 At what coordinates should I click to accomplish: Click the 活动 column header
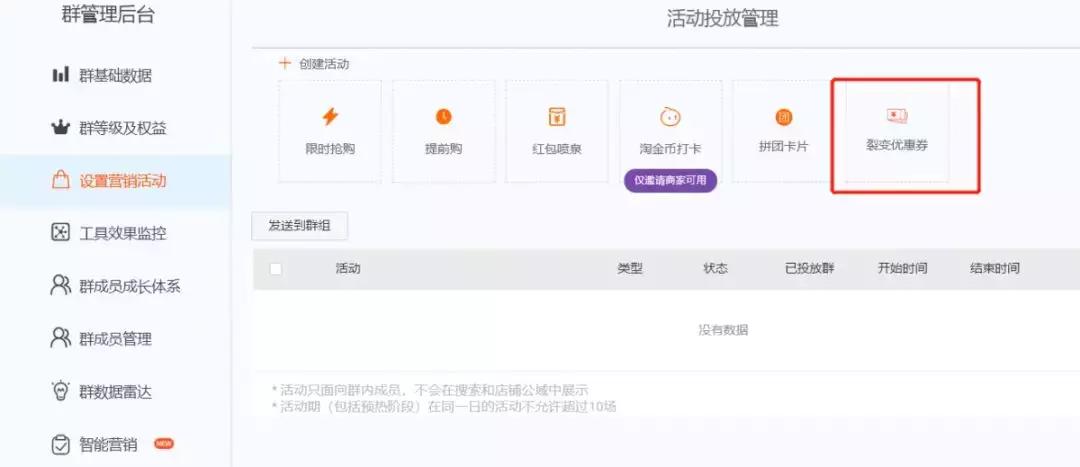[348, 269]
